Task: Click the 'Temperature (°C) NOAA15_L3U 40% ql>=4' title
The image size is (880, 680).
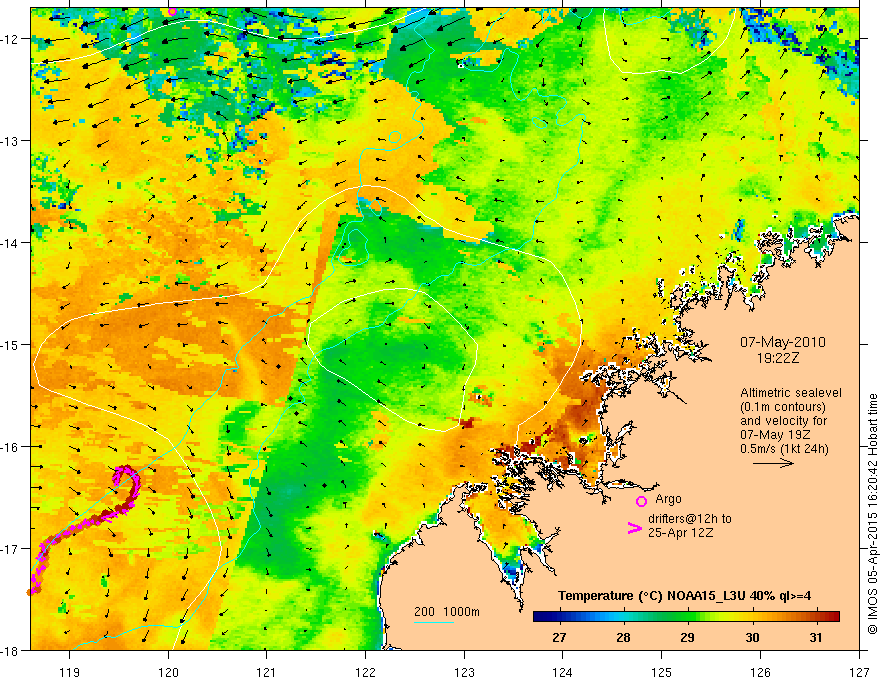Action: click(x=685, y=596)
